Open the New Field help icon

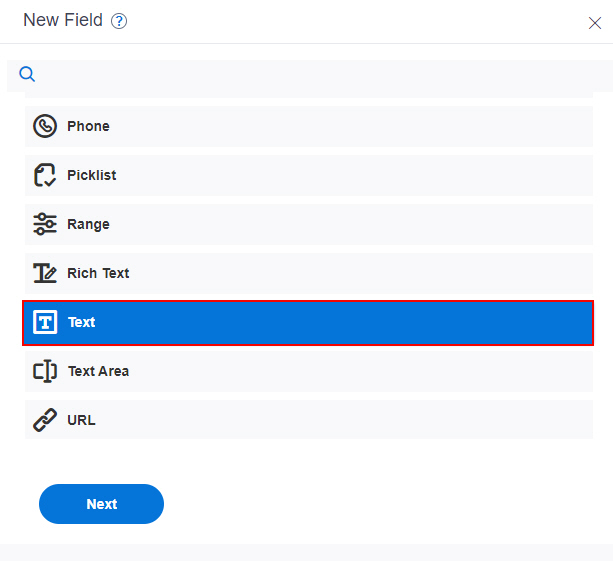119,21
